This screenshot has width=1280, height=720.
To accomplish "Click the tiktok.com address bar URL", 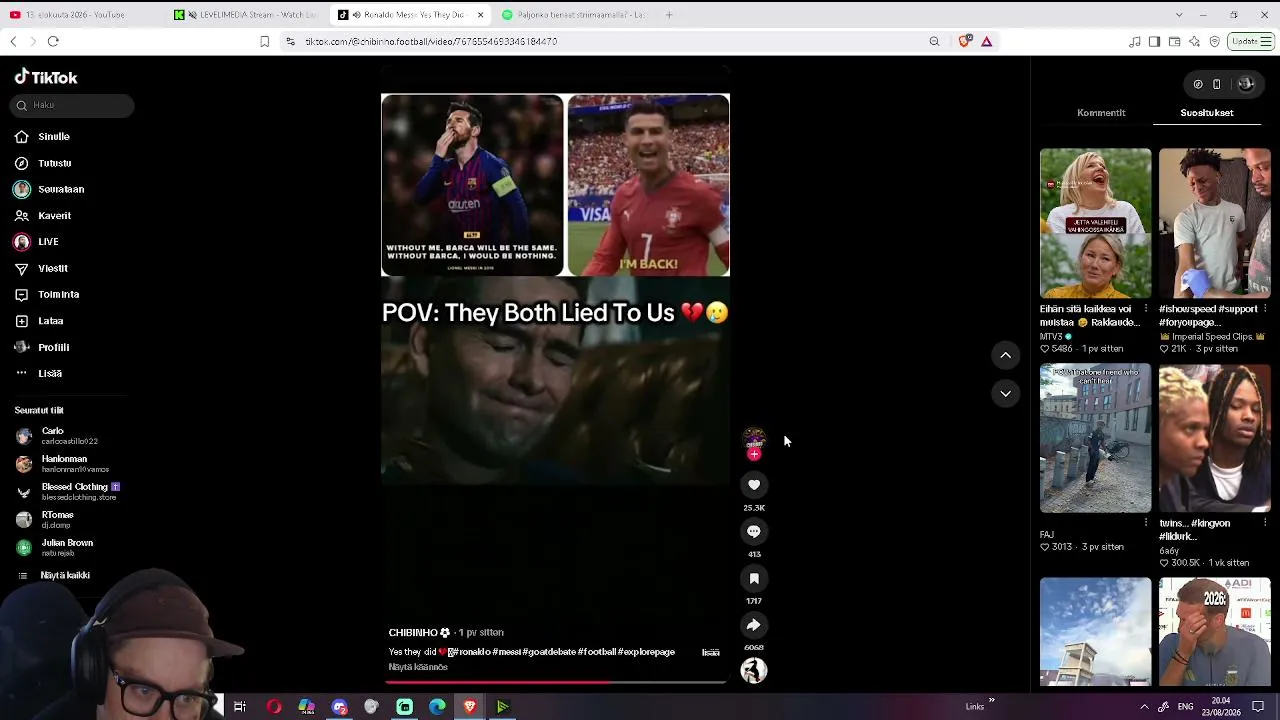I will [431, 41].
